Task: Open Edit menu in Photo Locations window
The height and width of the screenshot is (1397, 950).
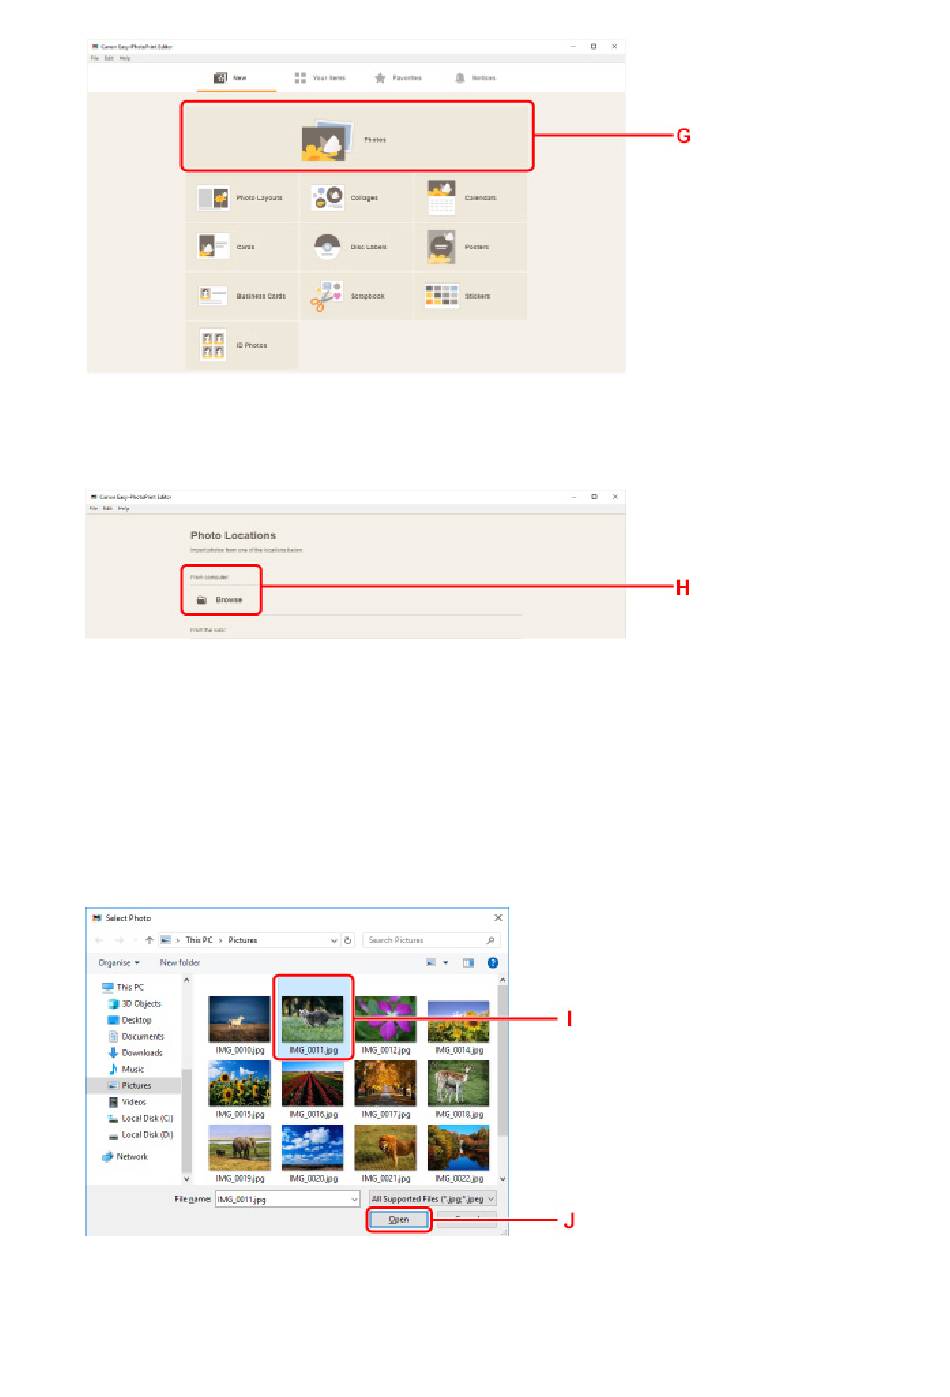Action: (108, 508)
